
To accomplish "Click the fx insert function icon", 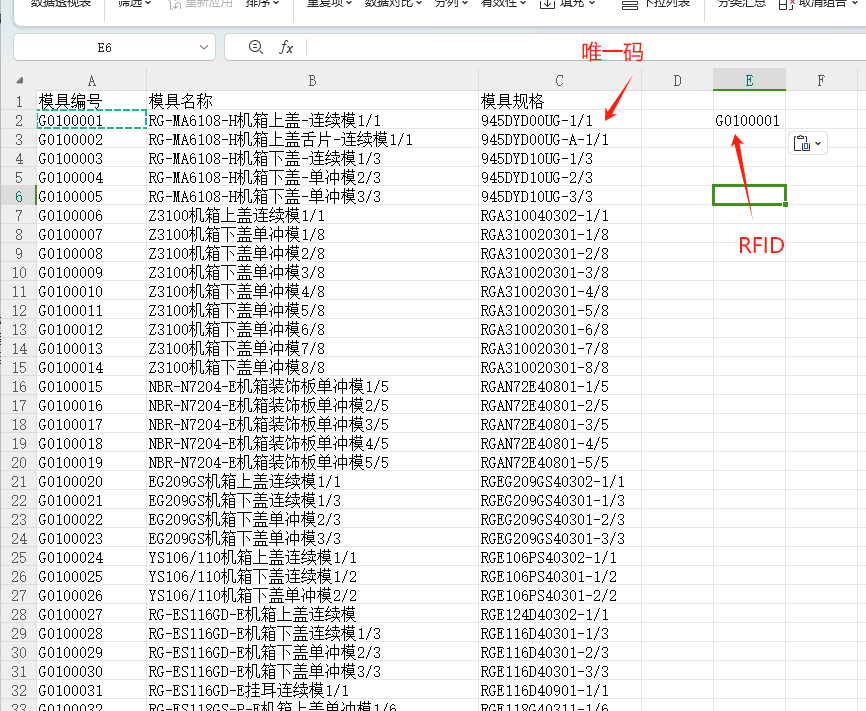I will point(286,47).
